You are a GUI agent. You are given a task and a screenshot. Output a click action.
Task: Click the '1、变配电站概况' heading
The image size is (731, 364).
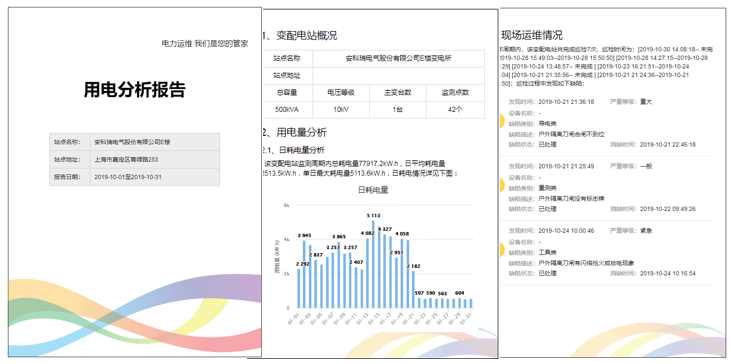click(300, 35)
